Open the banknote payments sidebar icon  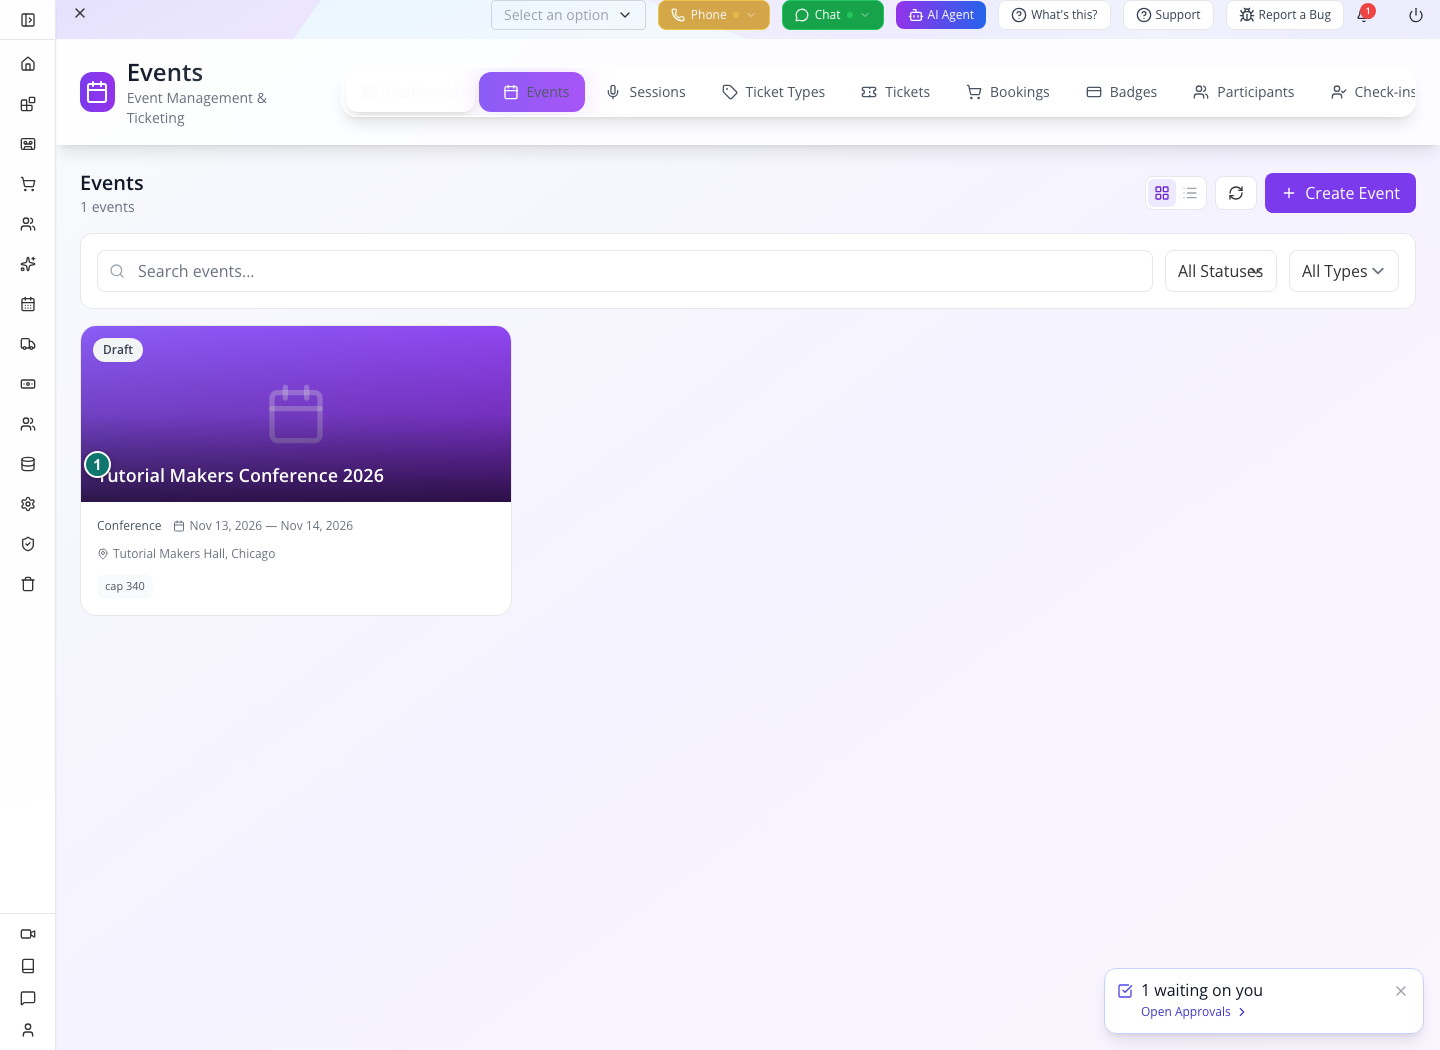coord(28,384)
